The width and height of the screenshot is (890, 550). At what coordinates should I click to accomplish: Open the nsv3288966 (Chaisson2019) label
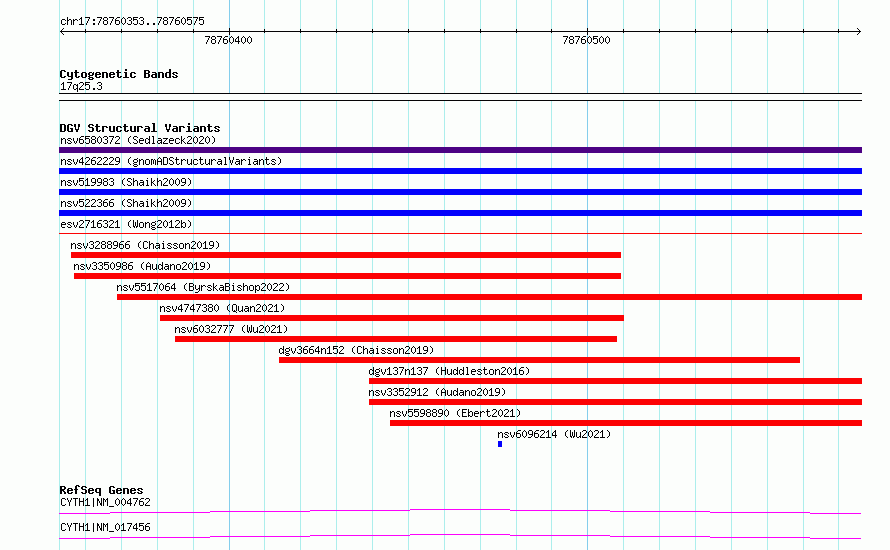click(145, 245)
